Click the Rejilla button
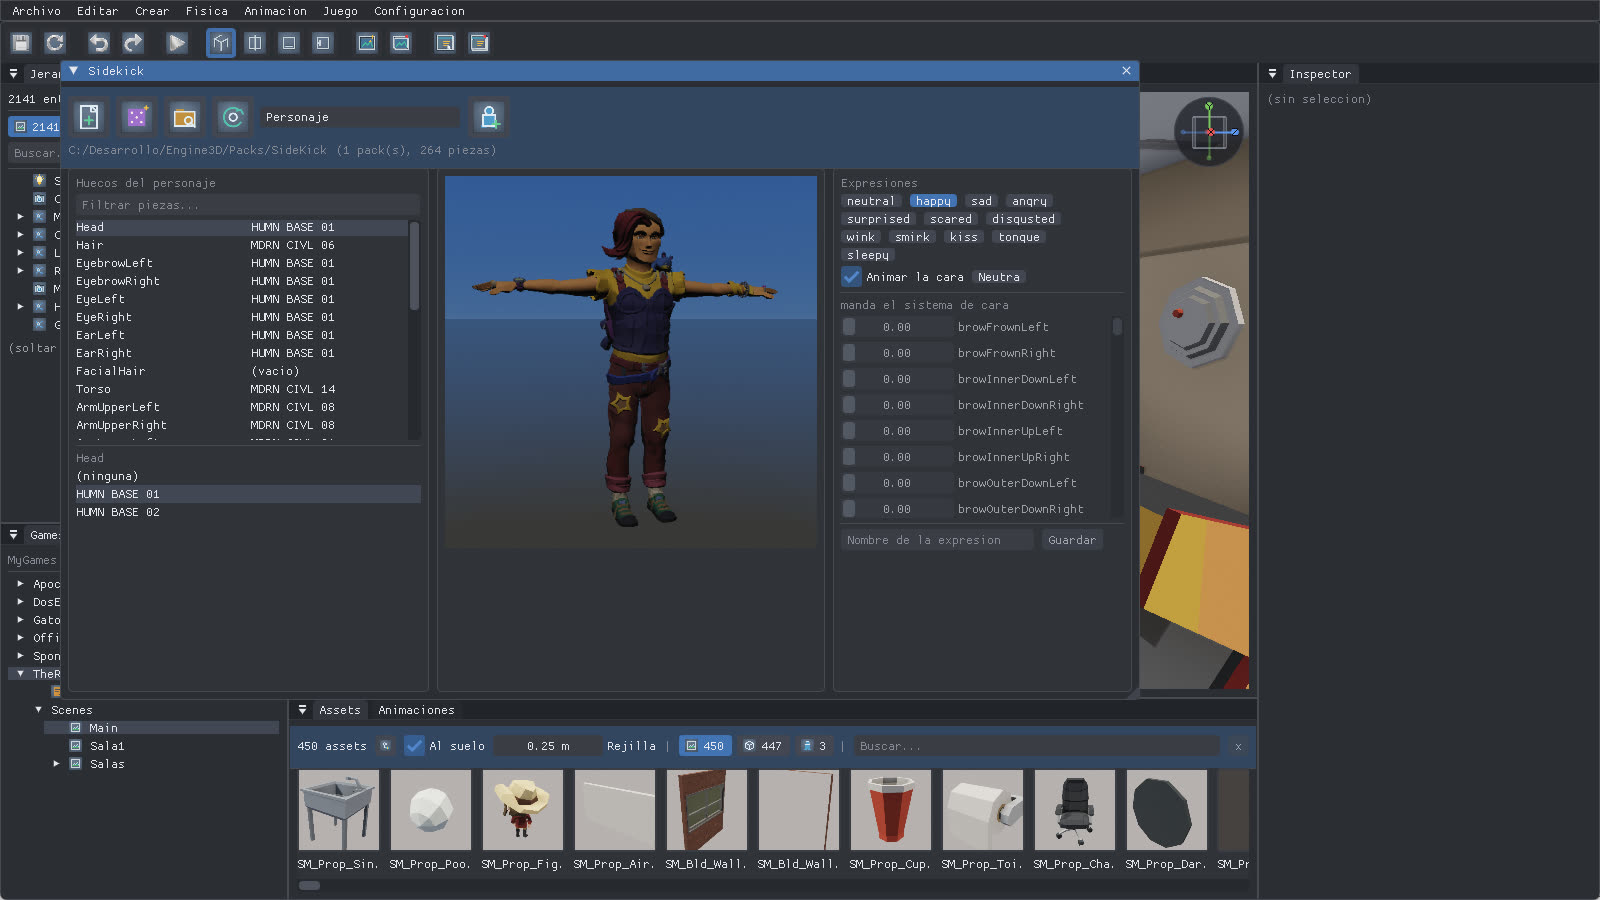The width and height of the screenshot is (1600, 900). [x=631, y=746]
